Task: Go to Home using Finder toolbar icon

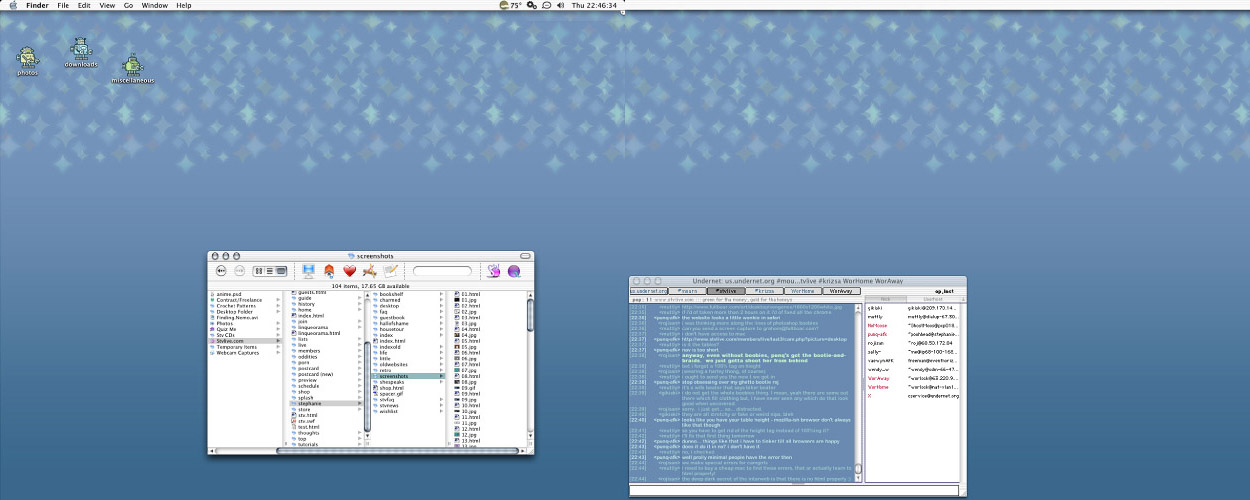Action: point(329,271)
